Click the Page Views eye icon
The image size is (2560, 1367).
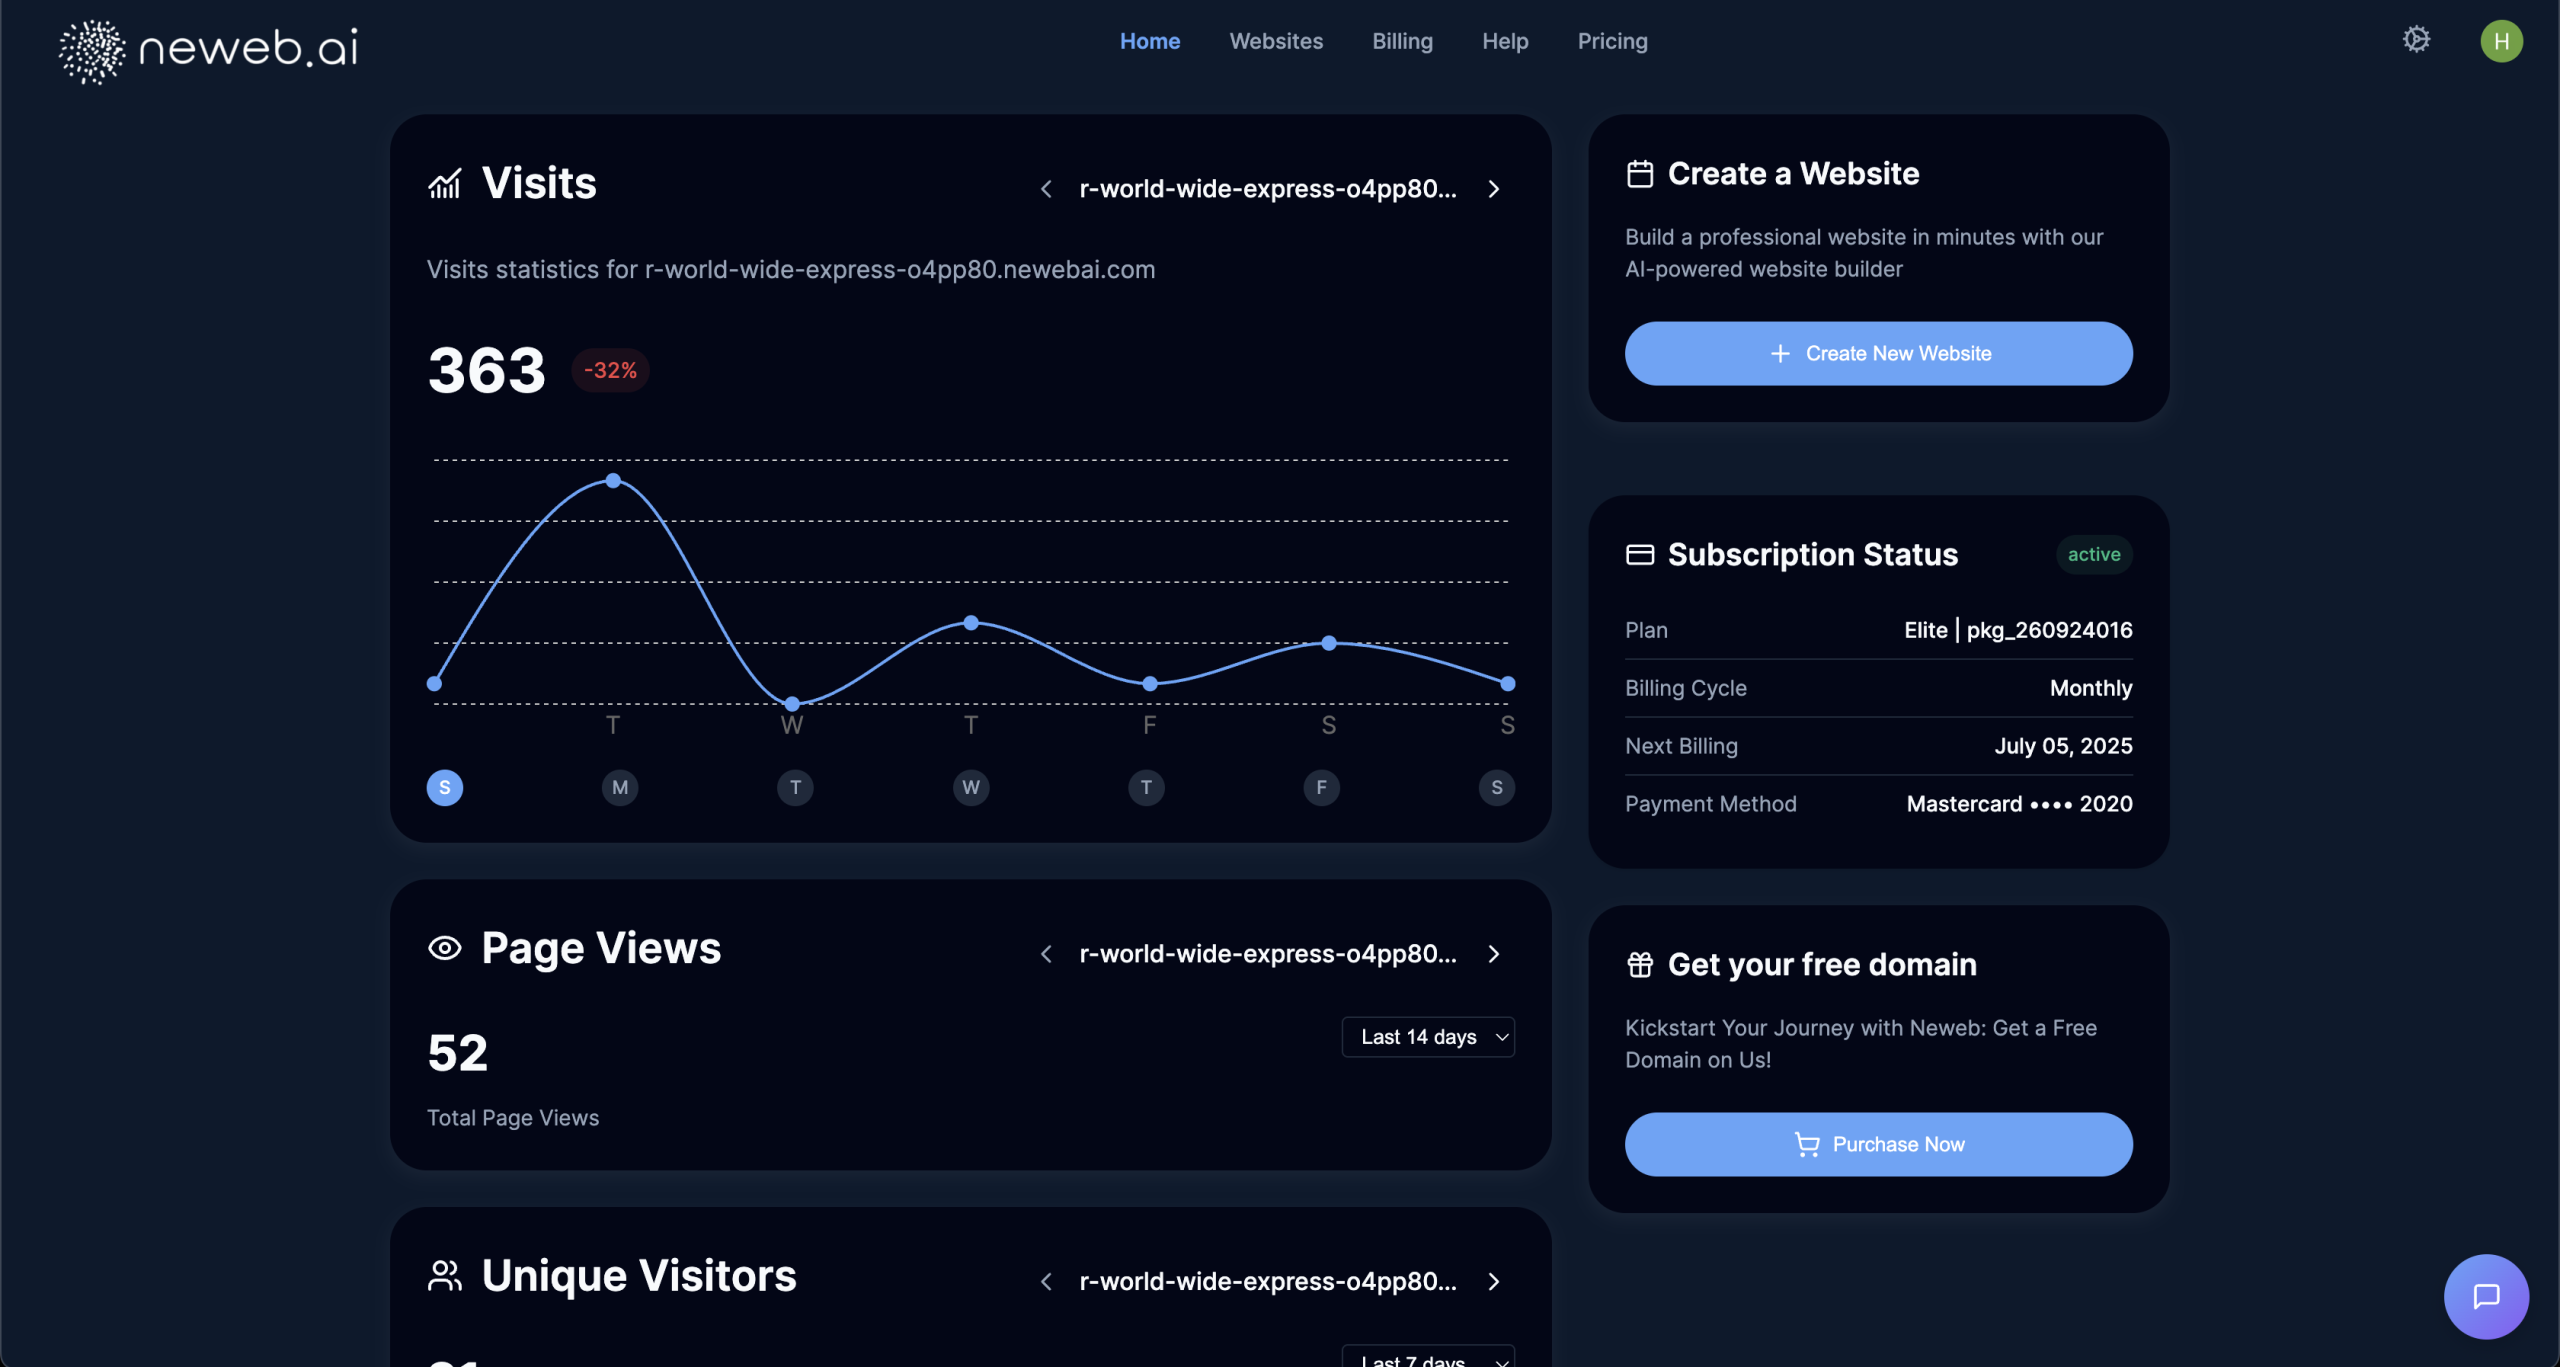[x=445, y=948]
